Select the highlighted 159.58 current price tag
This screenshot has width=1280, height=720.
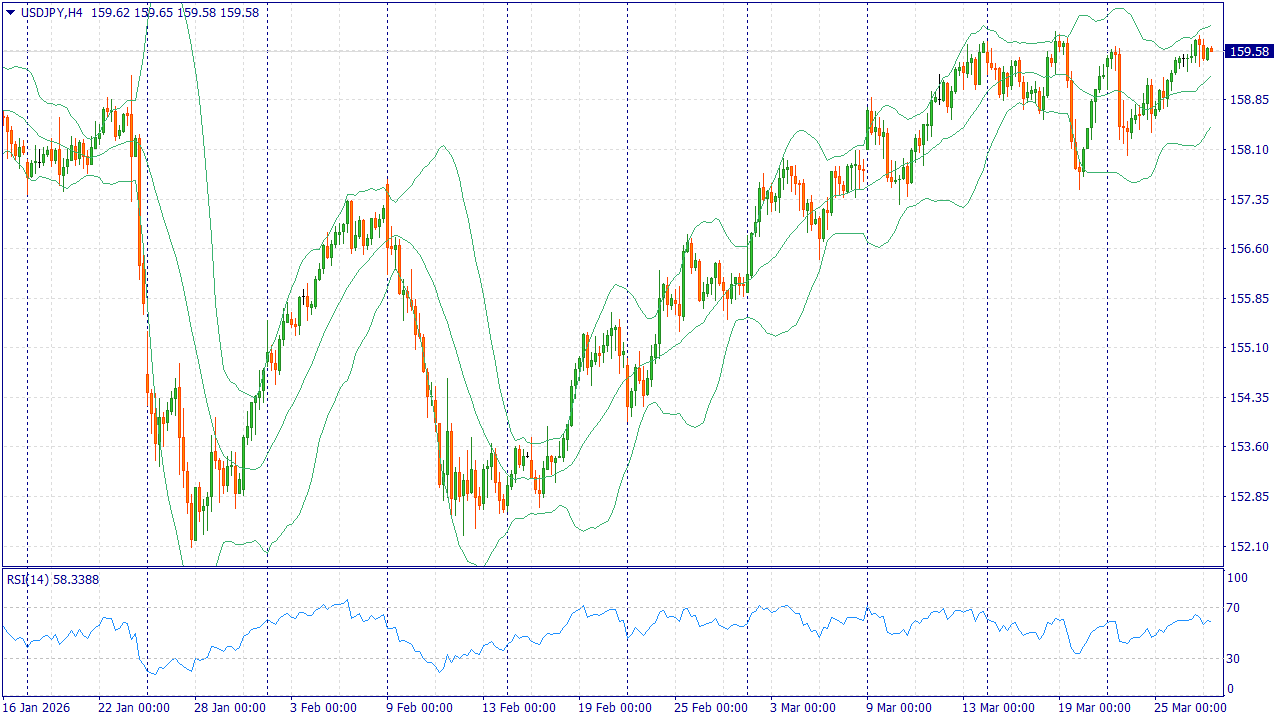[x=1249, y=51]
